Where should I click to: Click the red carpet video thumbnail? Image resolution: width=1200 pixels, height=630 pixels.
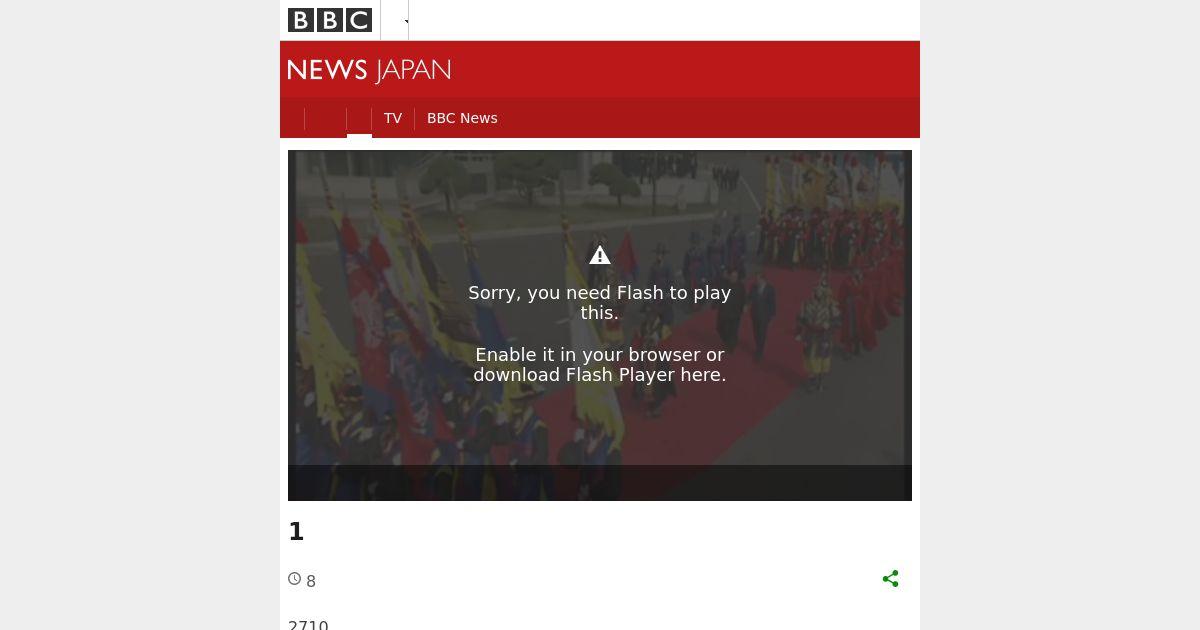coord(600,325)
